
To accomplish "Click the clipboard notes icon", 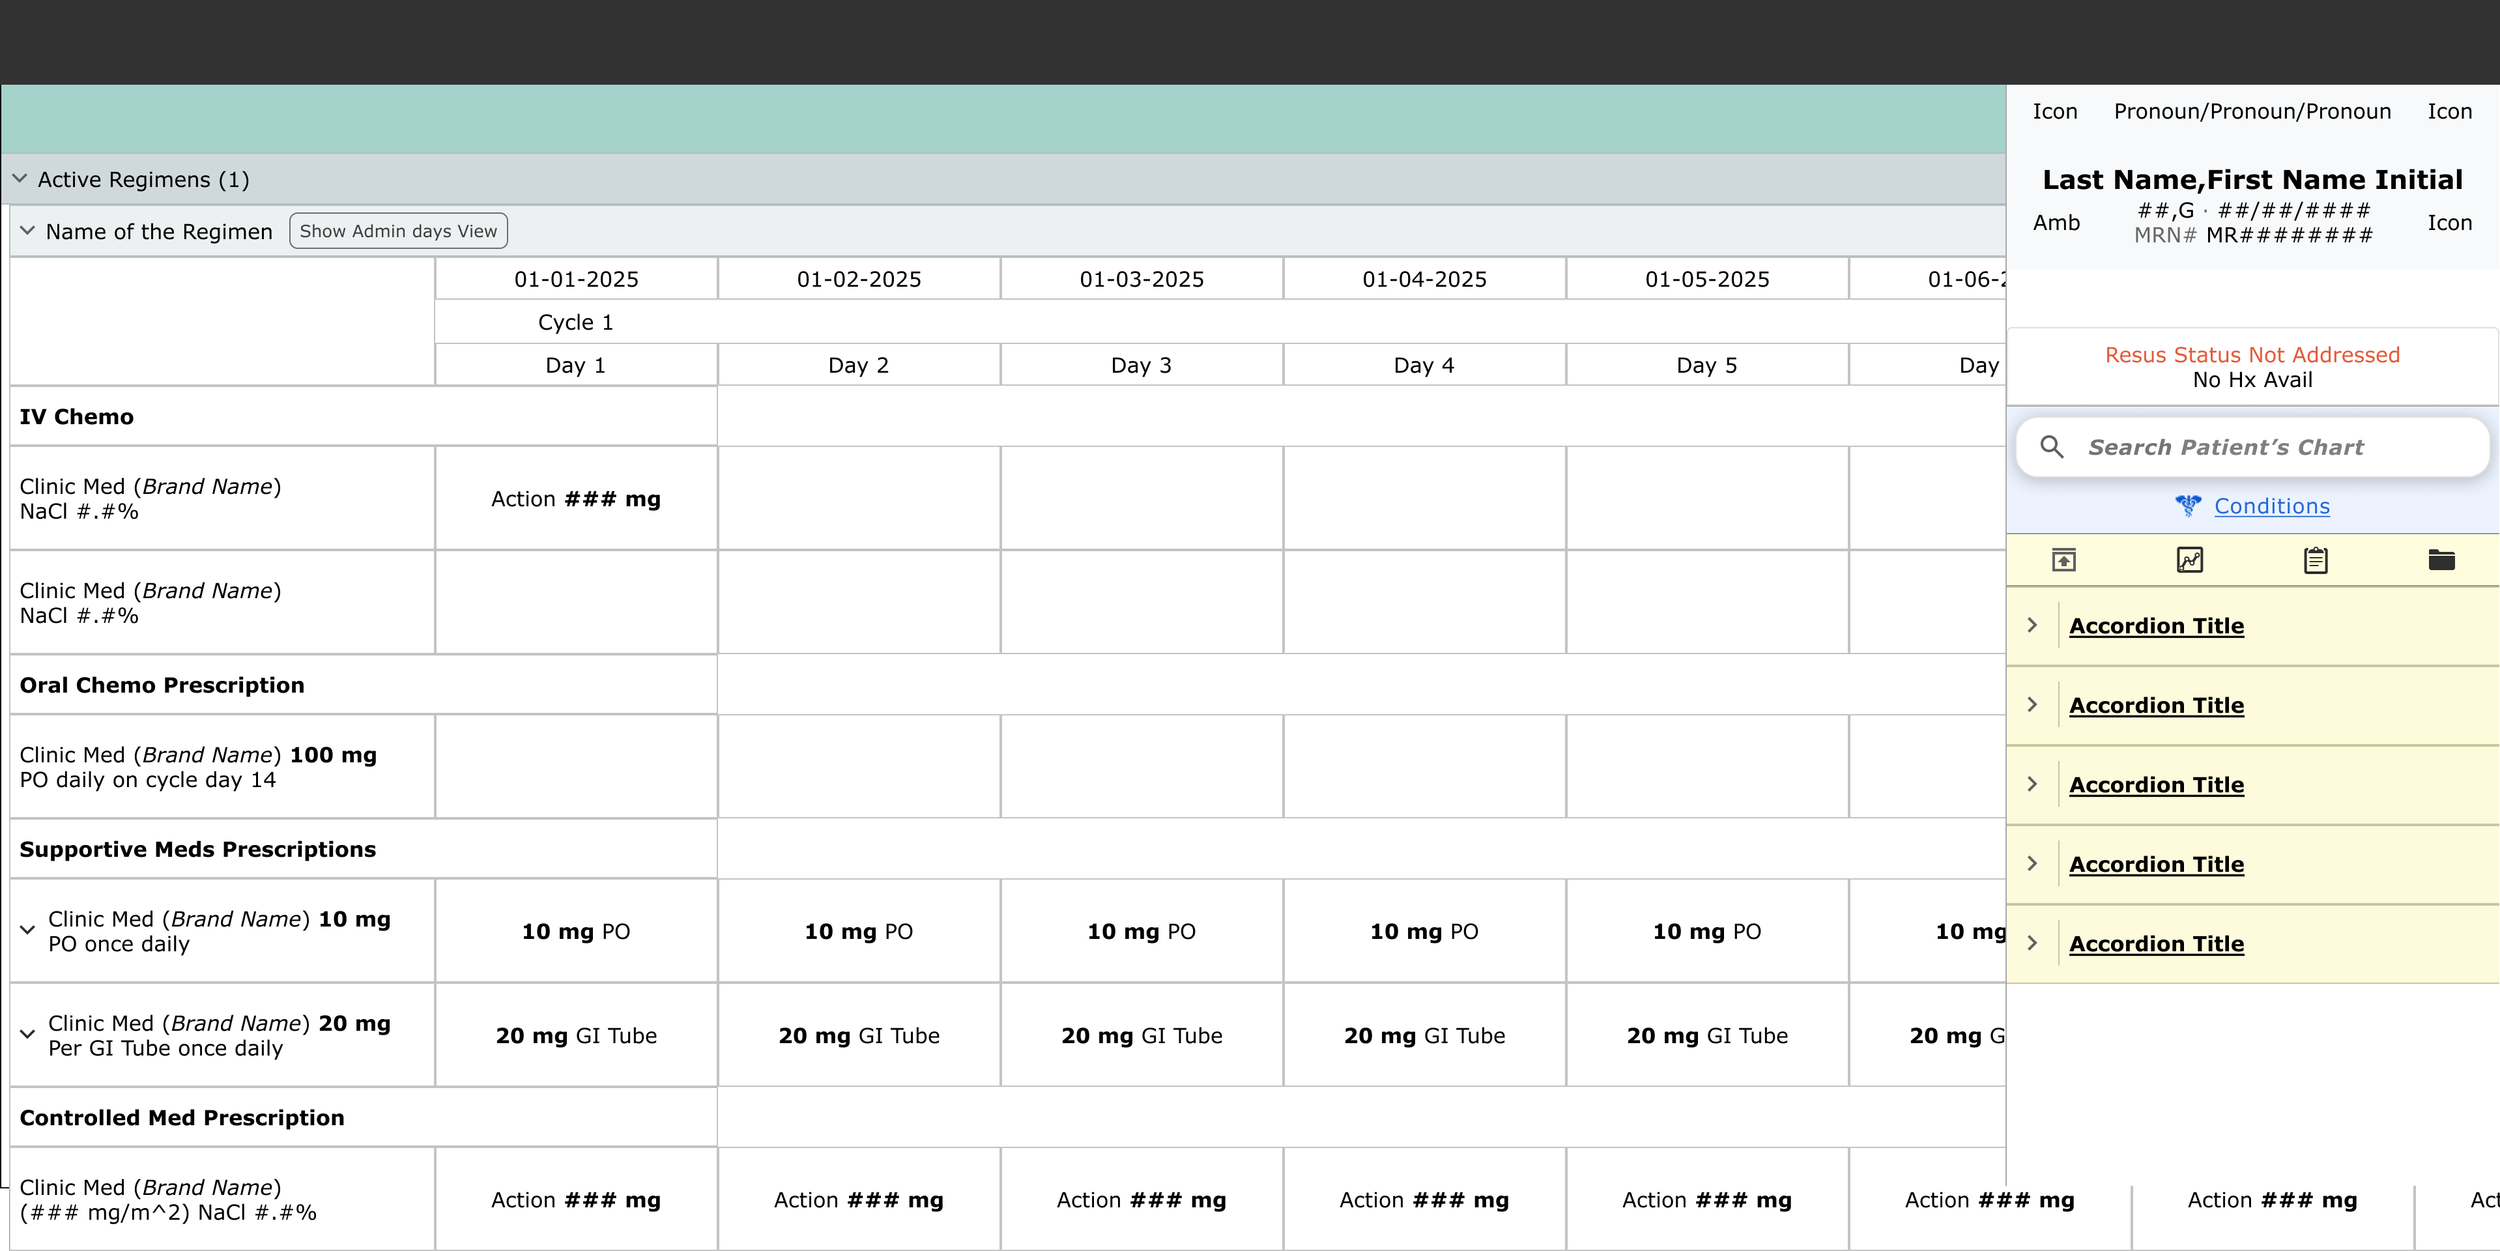I will pos(2315,560).
